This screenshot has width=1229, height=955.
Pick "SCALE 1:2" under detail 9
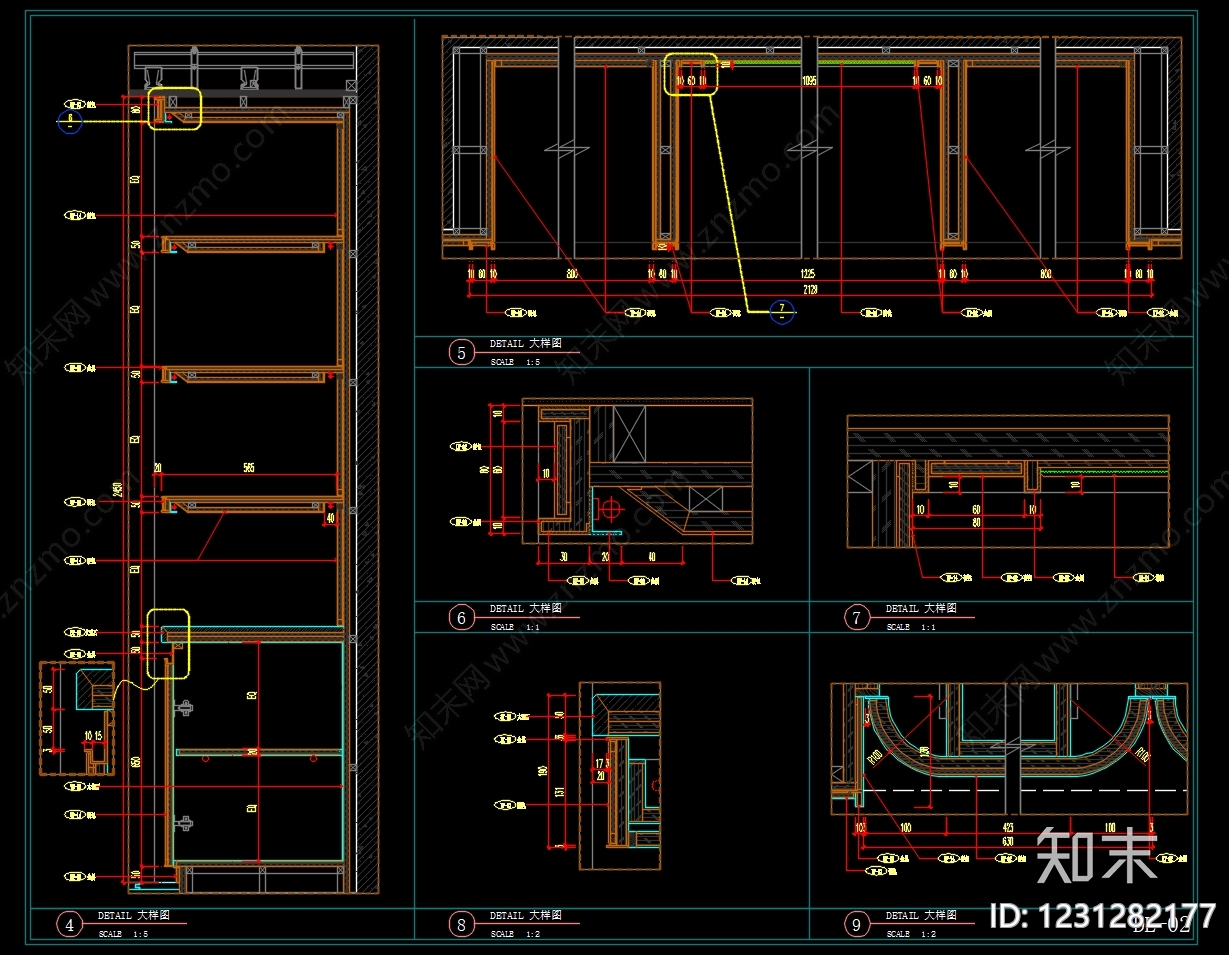pos(910,934)
